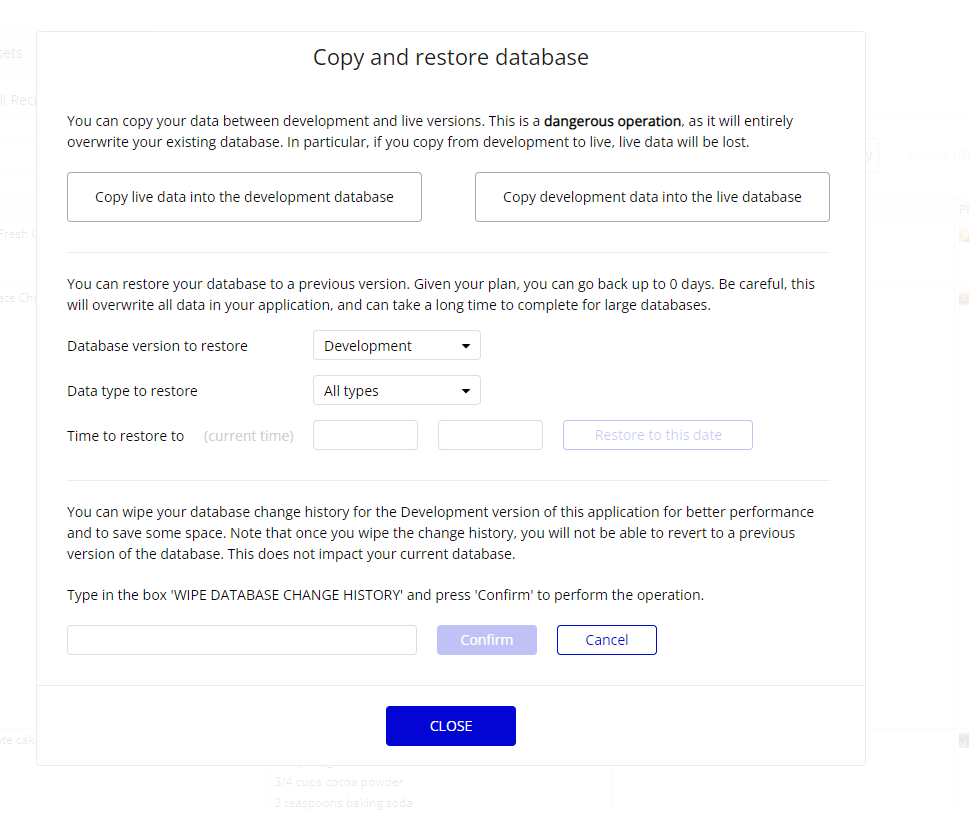Click the Copy and restore database title
969x814 pixels.
coord(450,57)
